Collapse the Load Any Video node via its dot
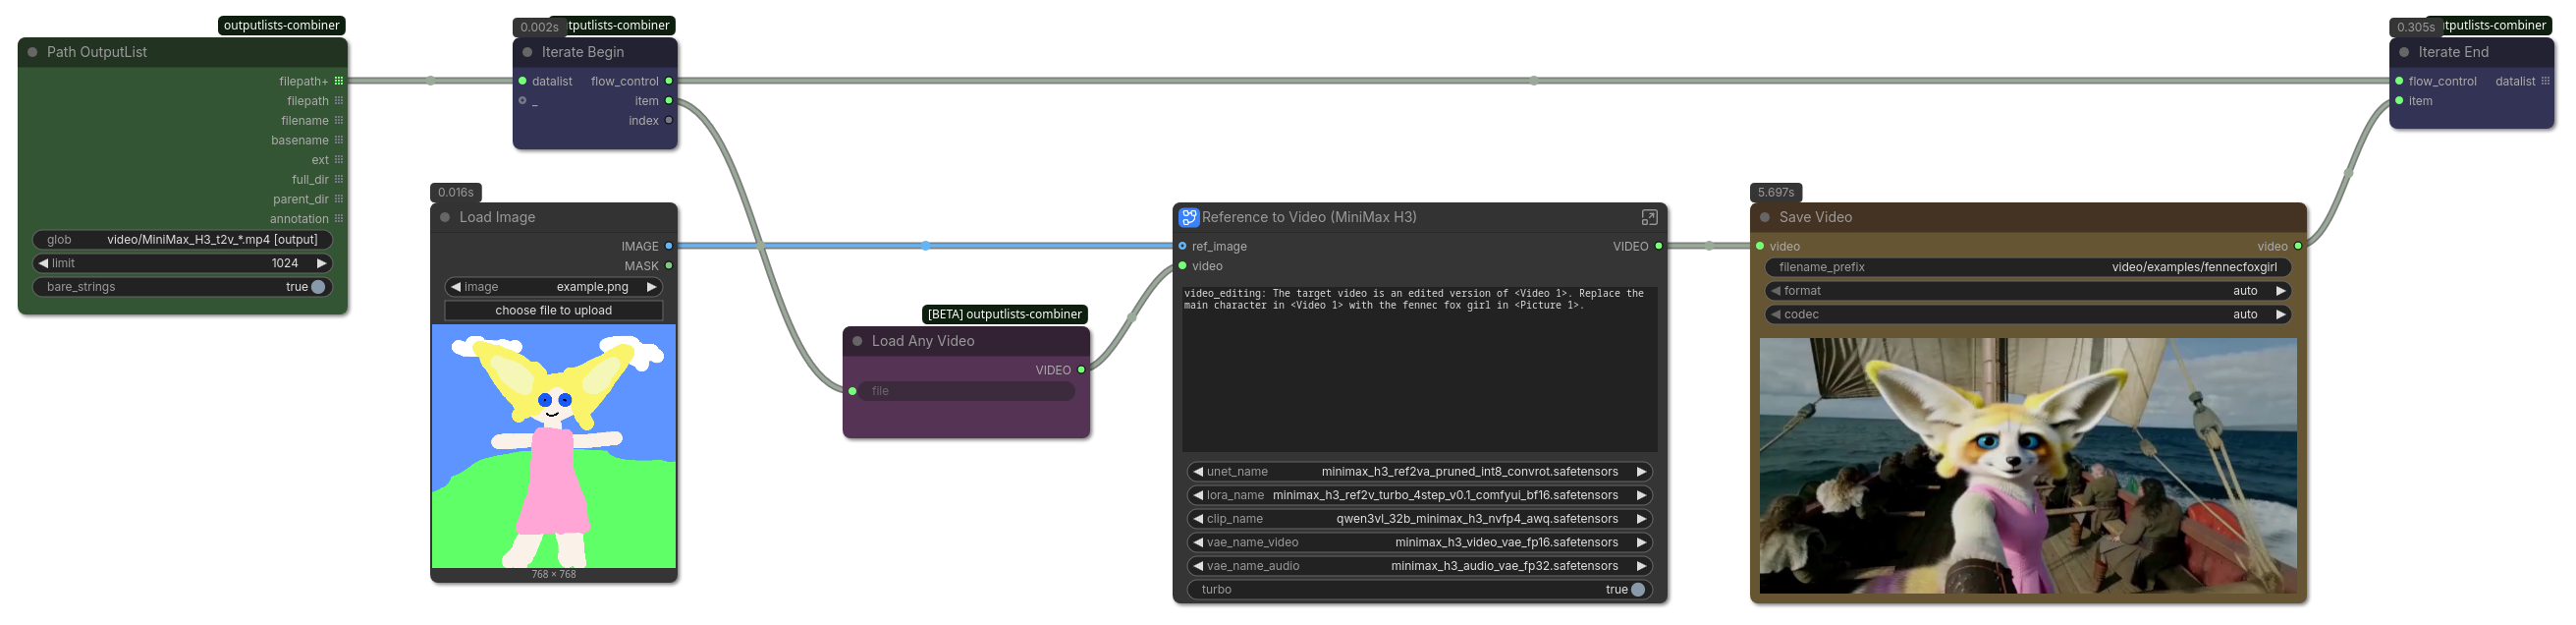The height and width of the screenshot is (625, 2576). (x=857, y=341)
